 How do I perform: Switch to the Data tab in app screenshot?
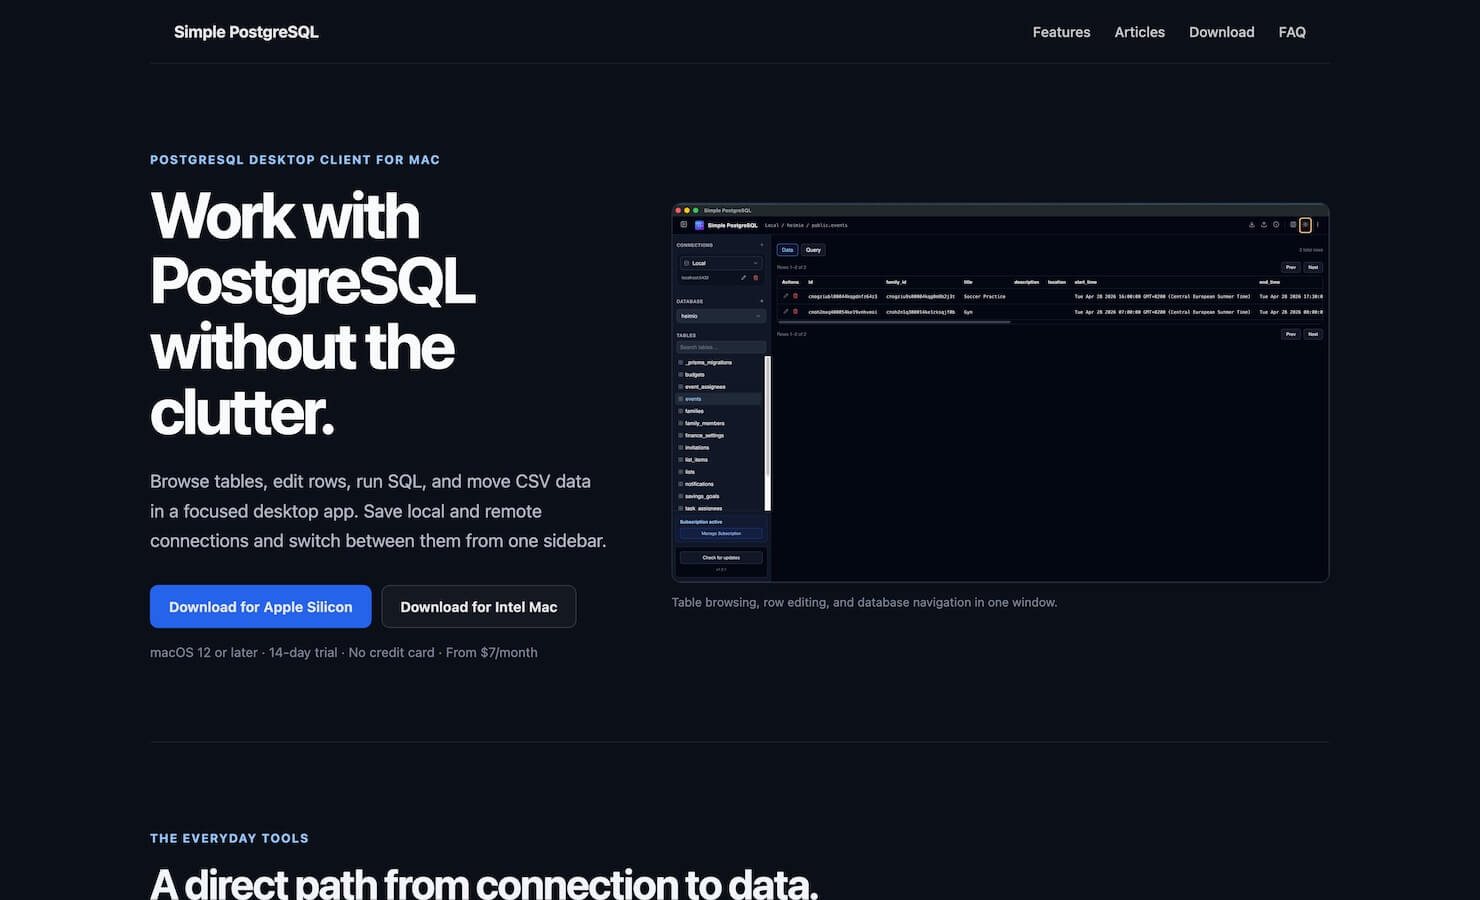point(787,250)
